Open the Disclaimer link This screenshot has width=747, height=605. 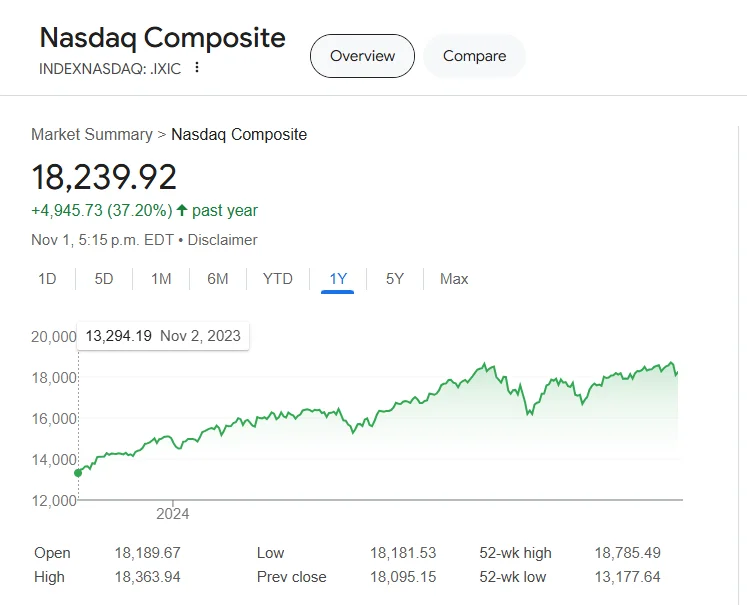(221, 240)
